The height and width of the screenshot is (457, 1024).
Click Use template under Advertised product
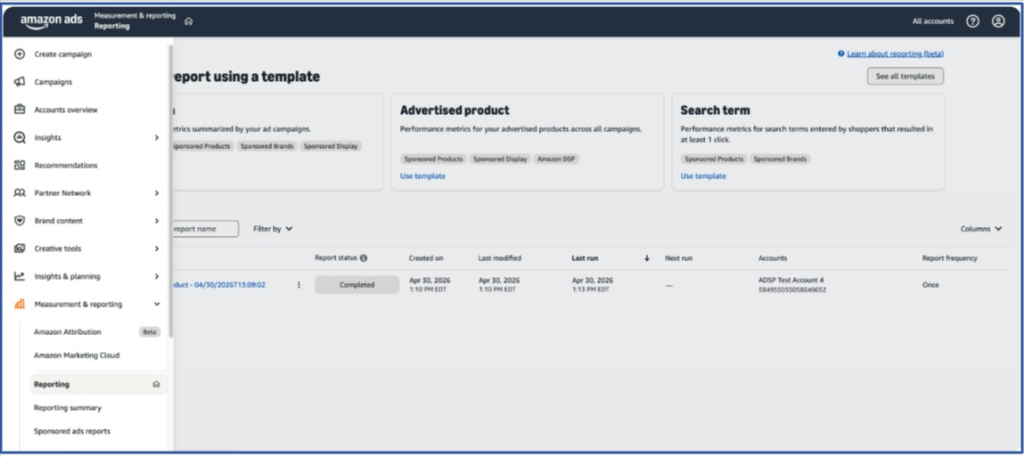[x=423, y=176]
